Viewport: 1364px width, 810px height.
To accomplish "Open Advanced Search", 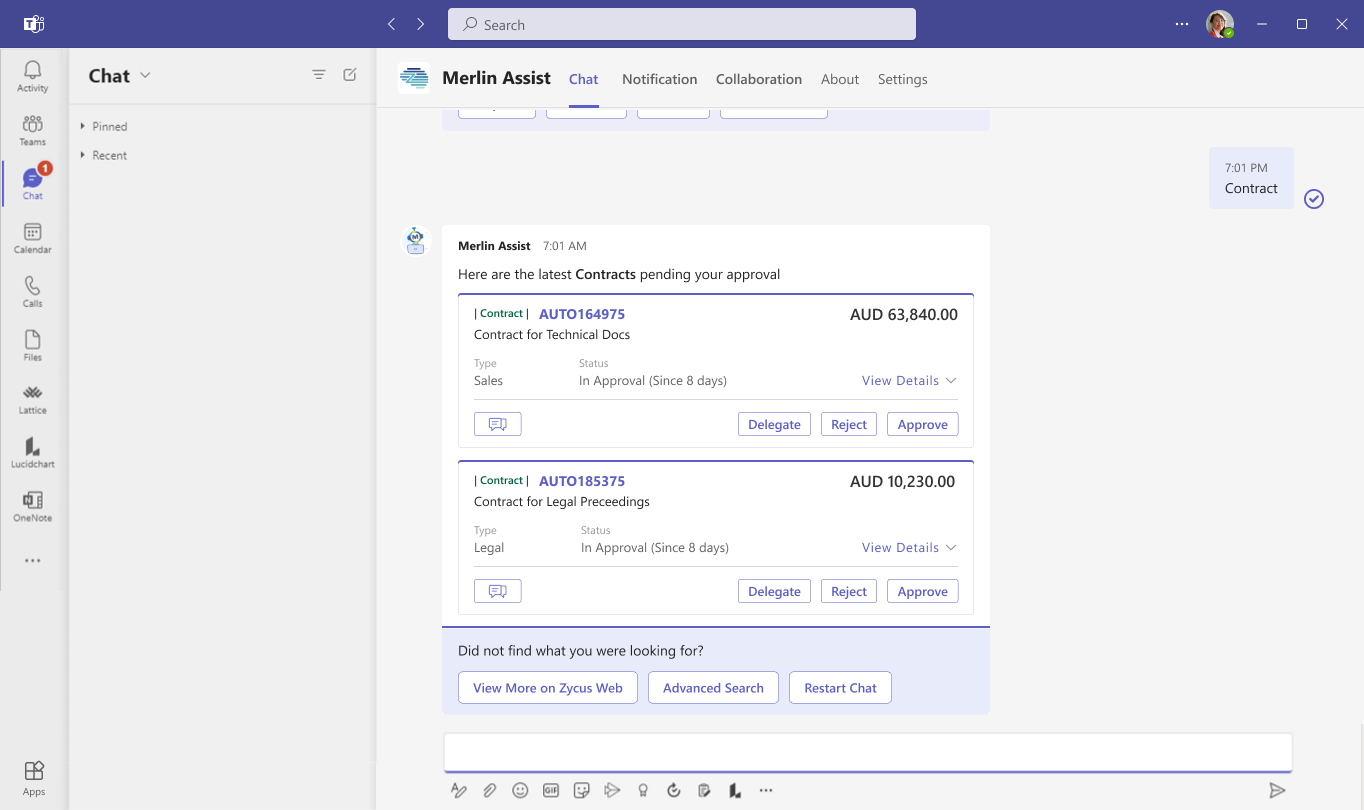I will [713, 687].
